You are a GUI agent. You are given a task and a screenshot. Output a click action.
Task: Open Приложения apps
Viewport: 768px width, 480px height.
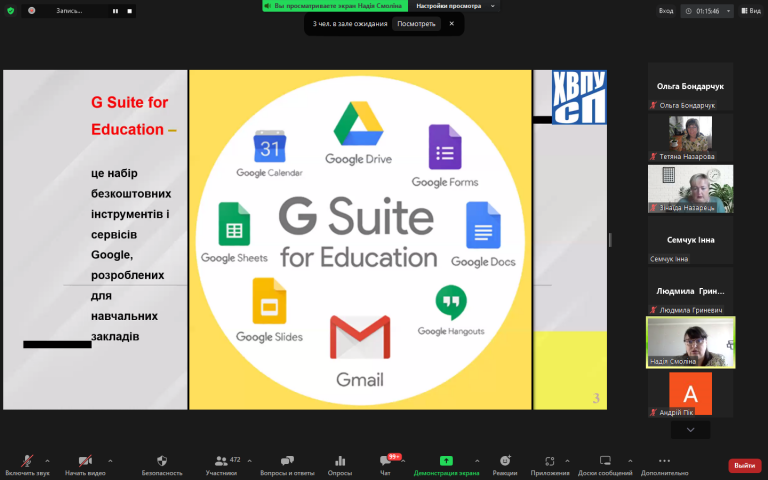pyautogui.click(x=550, y=465)
